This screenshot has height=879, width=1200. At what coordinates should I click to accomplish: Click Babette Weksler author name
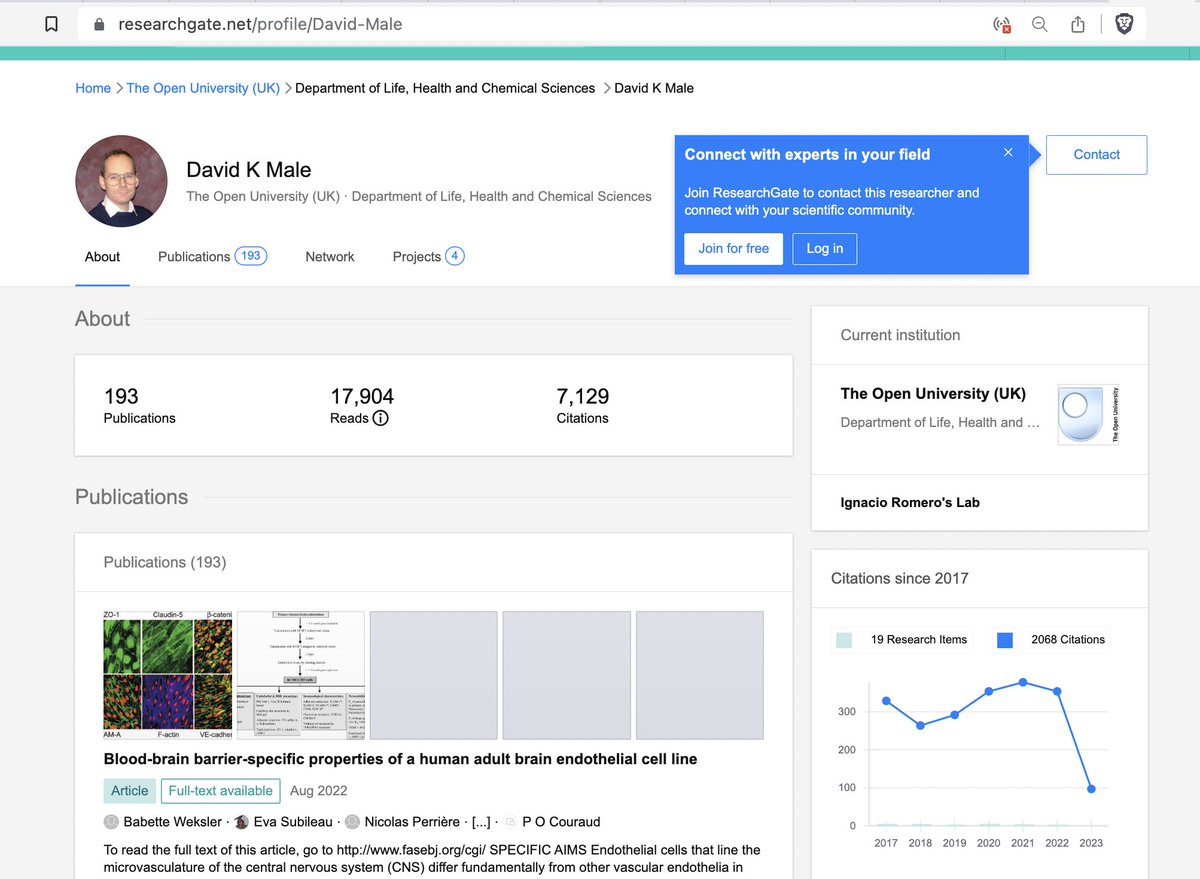[173, 822]
